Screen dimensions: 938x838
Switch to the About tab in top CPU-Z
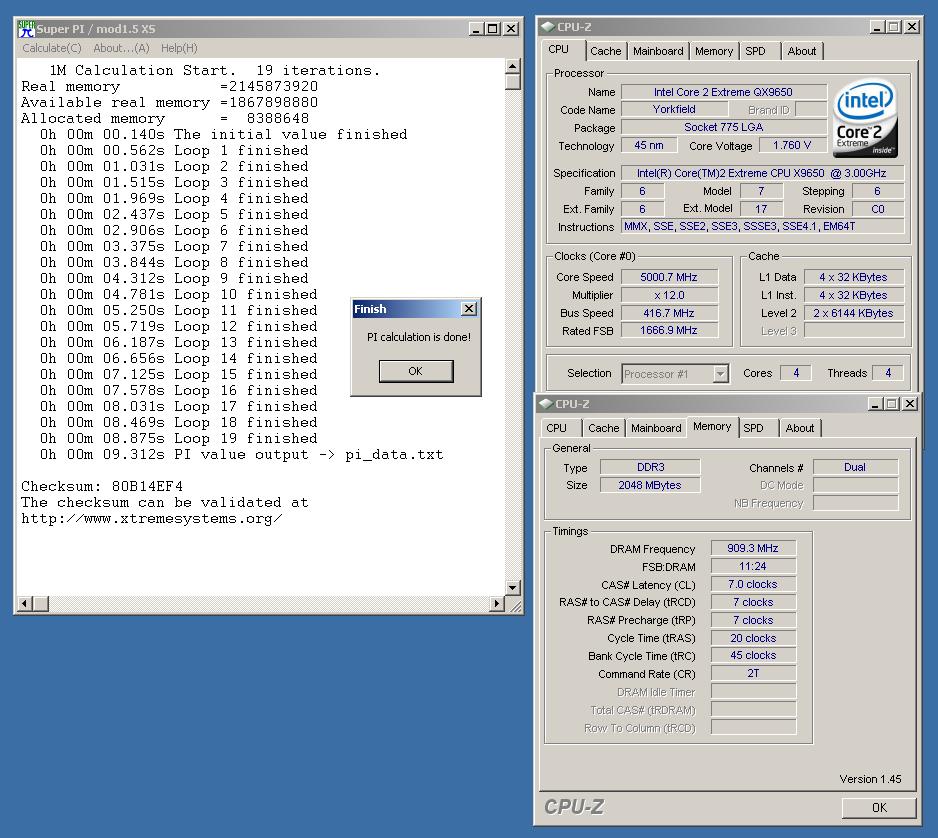[802, 51]
